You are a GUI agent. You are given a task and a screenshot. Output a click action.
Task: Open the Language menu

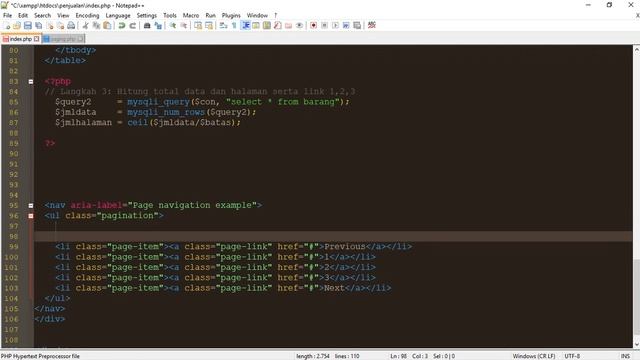[118, 16]
